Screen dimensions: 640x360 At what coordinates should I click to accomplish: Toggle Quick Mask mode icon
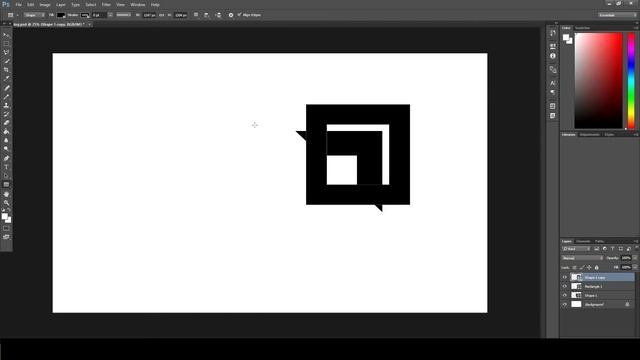[x=6, y=229]
